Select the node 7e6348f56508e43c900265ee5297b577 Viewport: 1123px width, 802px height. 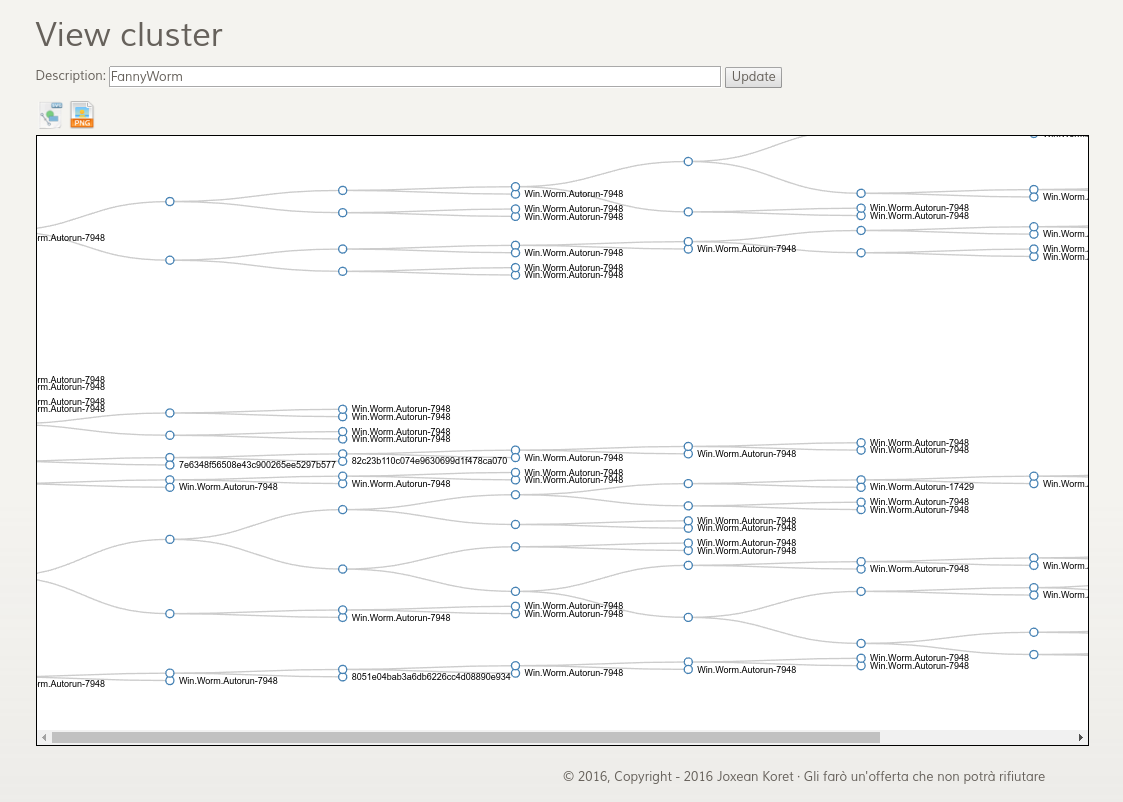[x=169, y=461]
